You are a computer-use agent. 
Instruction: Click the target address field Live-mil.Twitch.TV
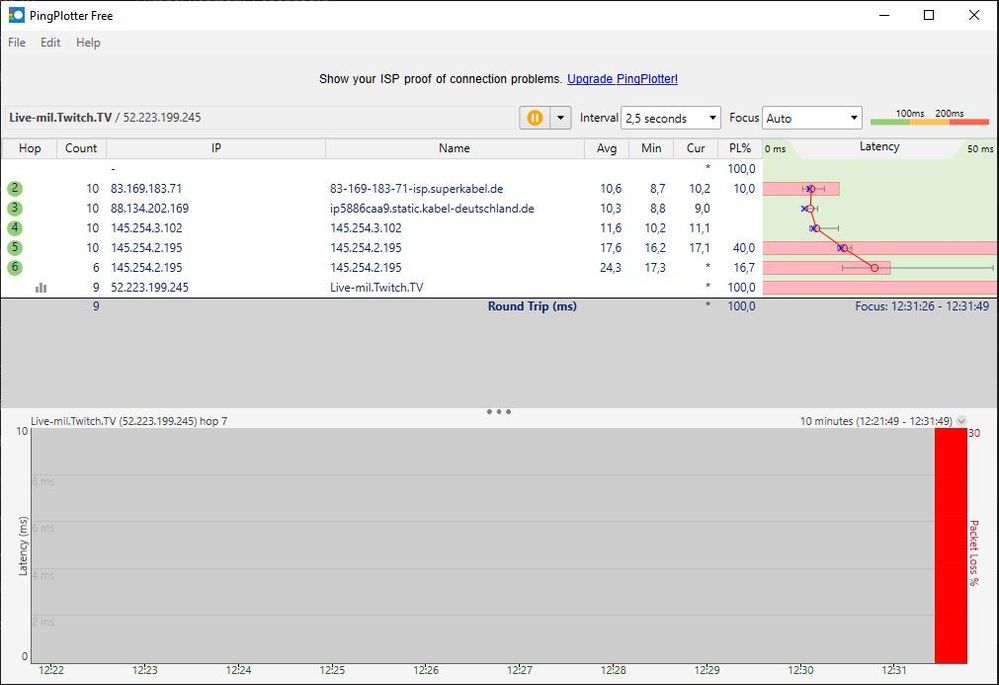258,118
